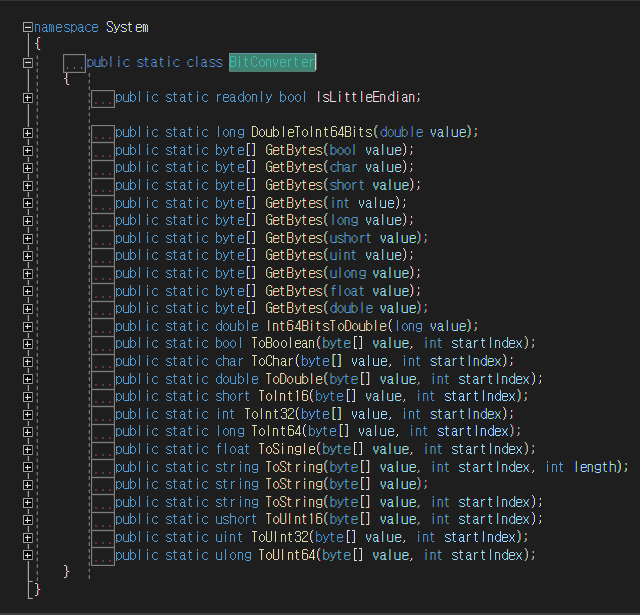Expand outlining for GetBytes(uint value)
640x615 pixels.
pyautogui.click(x=28, y=256)
